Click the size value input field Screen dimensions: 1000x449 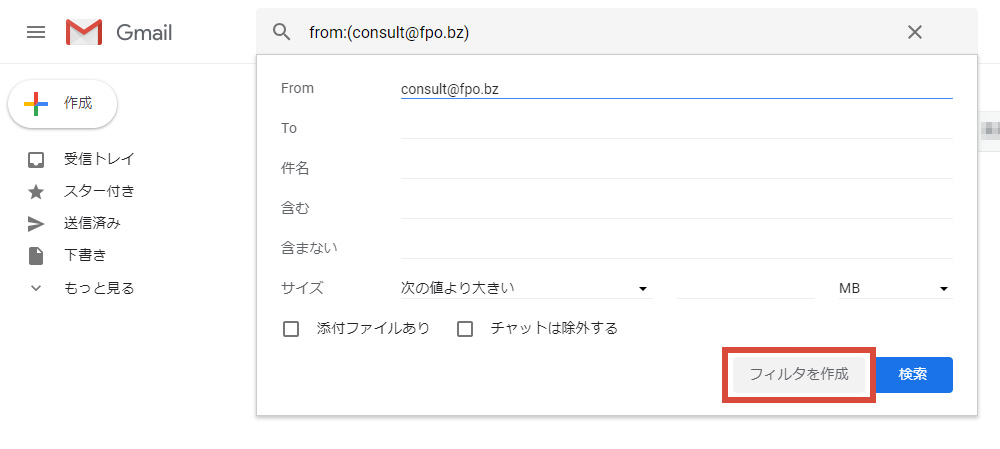coord(746,288)
